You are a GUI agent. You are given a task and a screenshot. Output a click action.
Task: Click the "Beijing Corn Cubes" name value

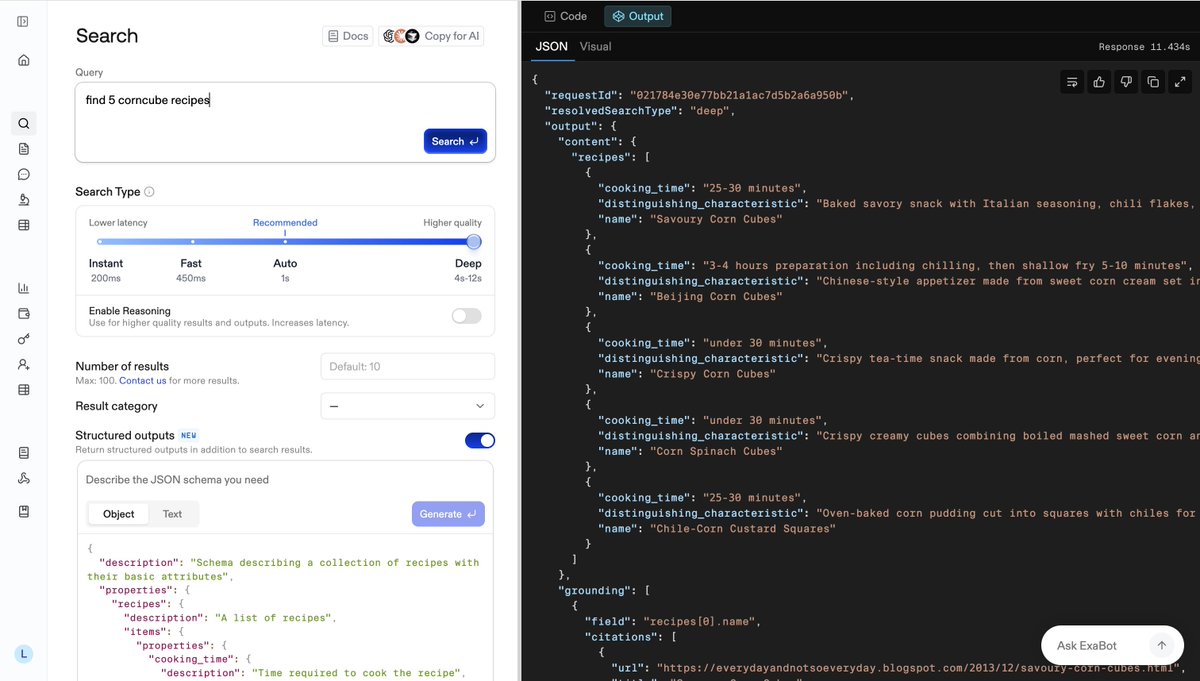click(x=716, y=296)
